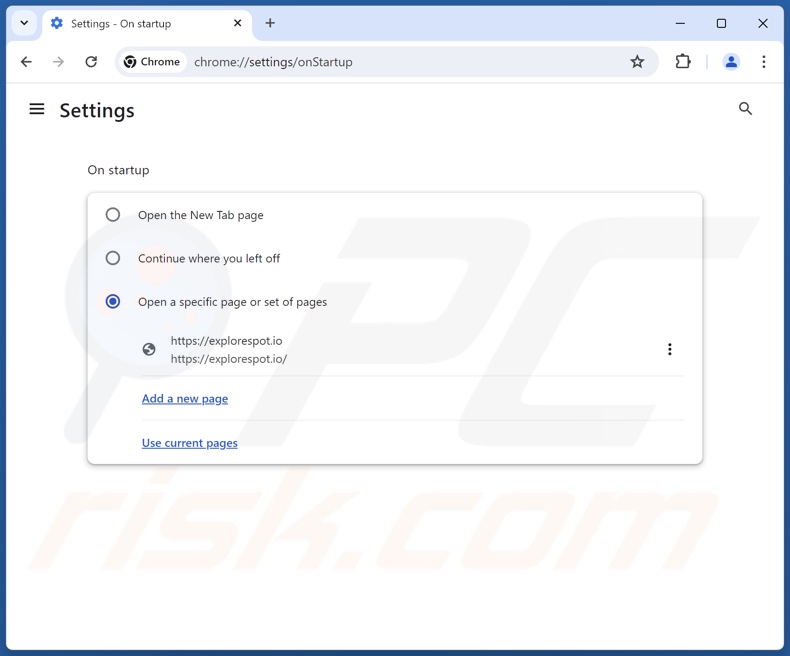The width and height of the screenshot is (790, 656).
Task: Click the On startup section heading
Action: (x=118, y=170)
